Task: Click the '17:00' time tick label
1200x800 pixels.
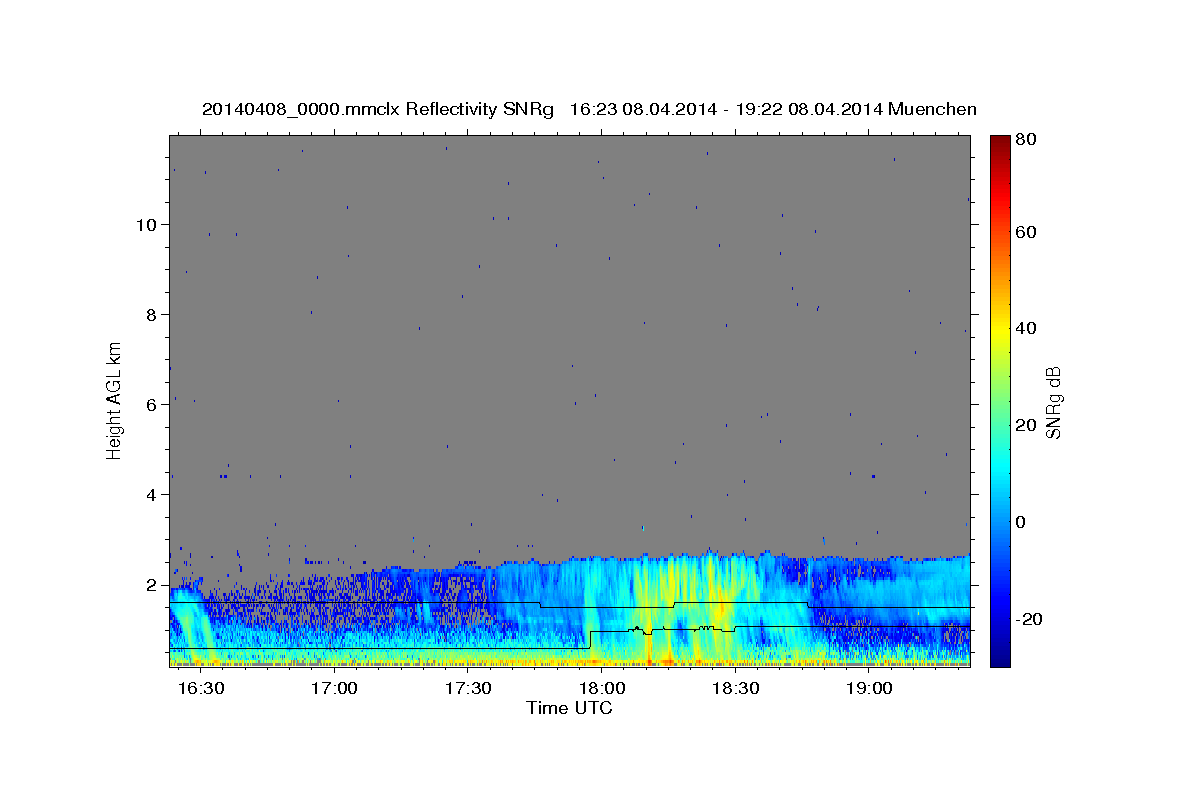Action: pyautogui.click(x=334, y=689)
